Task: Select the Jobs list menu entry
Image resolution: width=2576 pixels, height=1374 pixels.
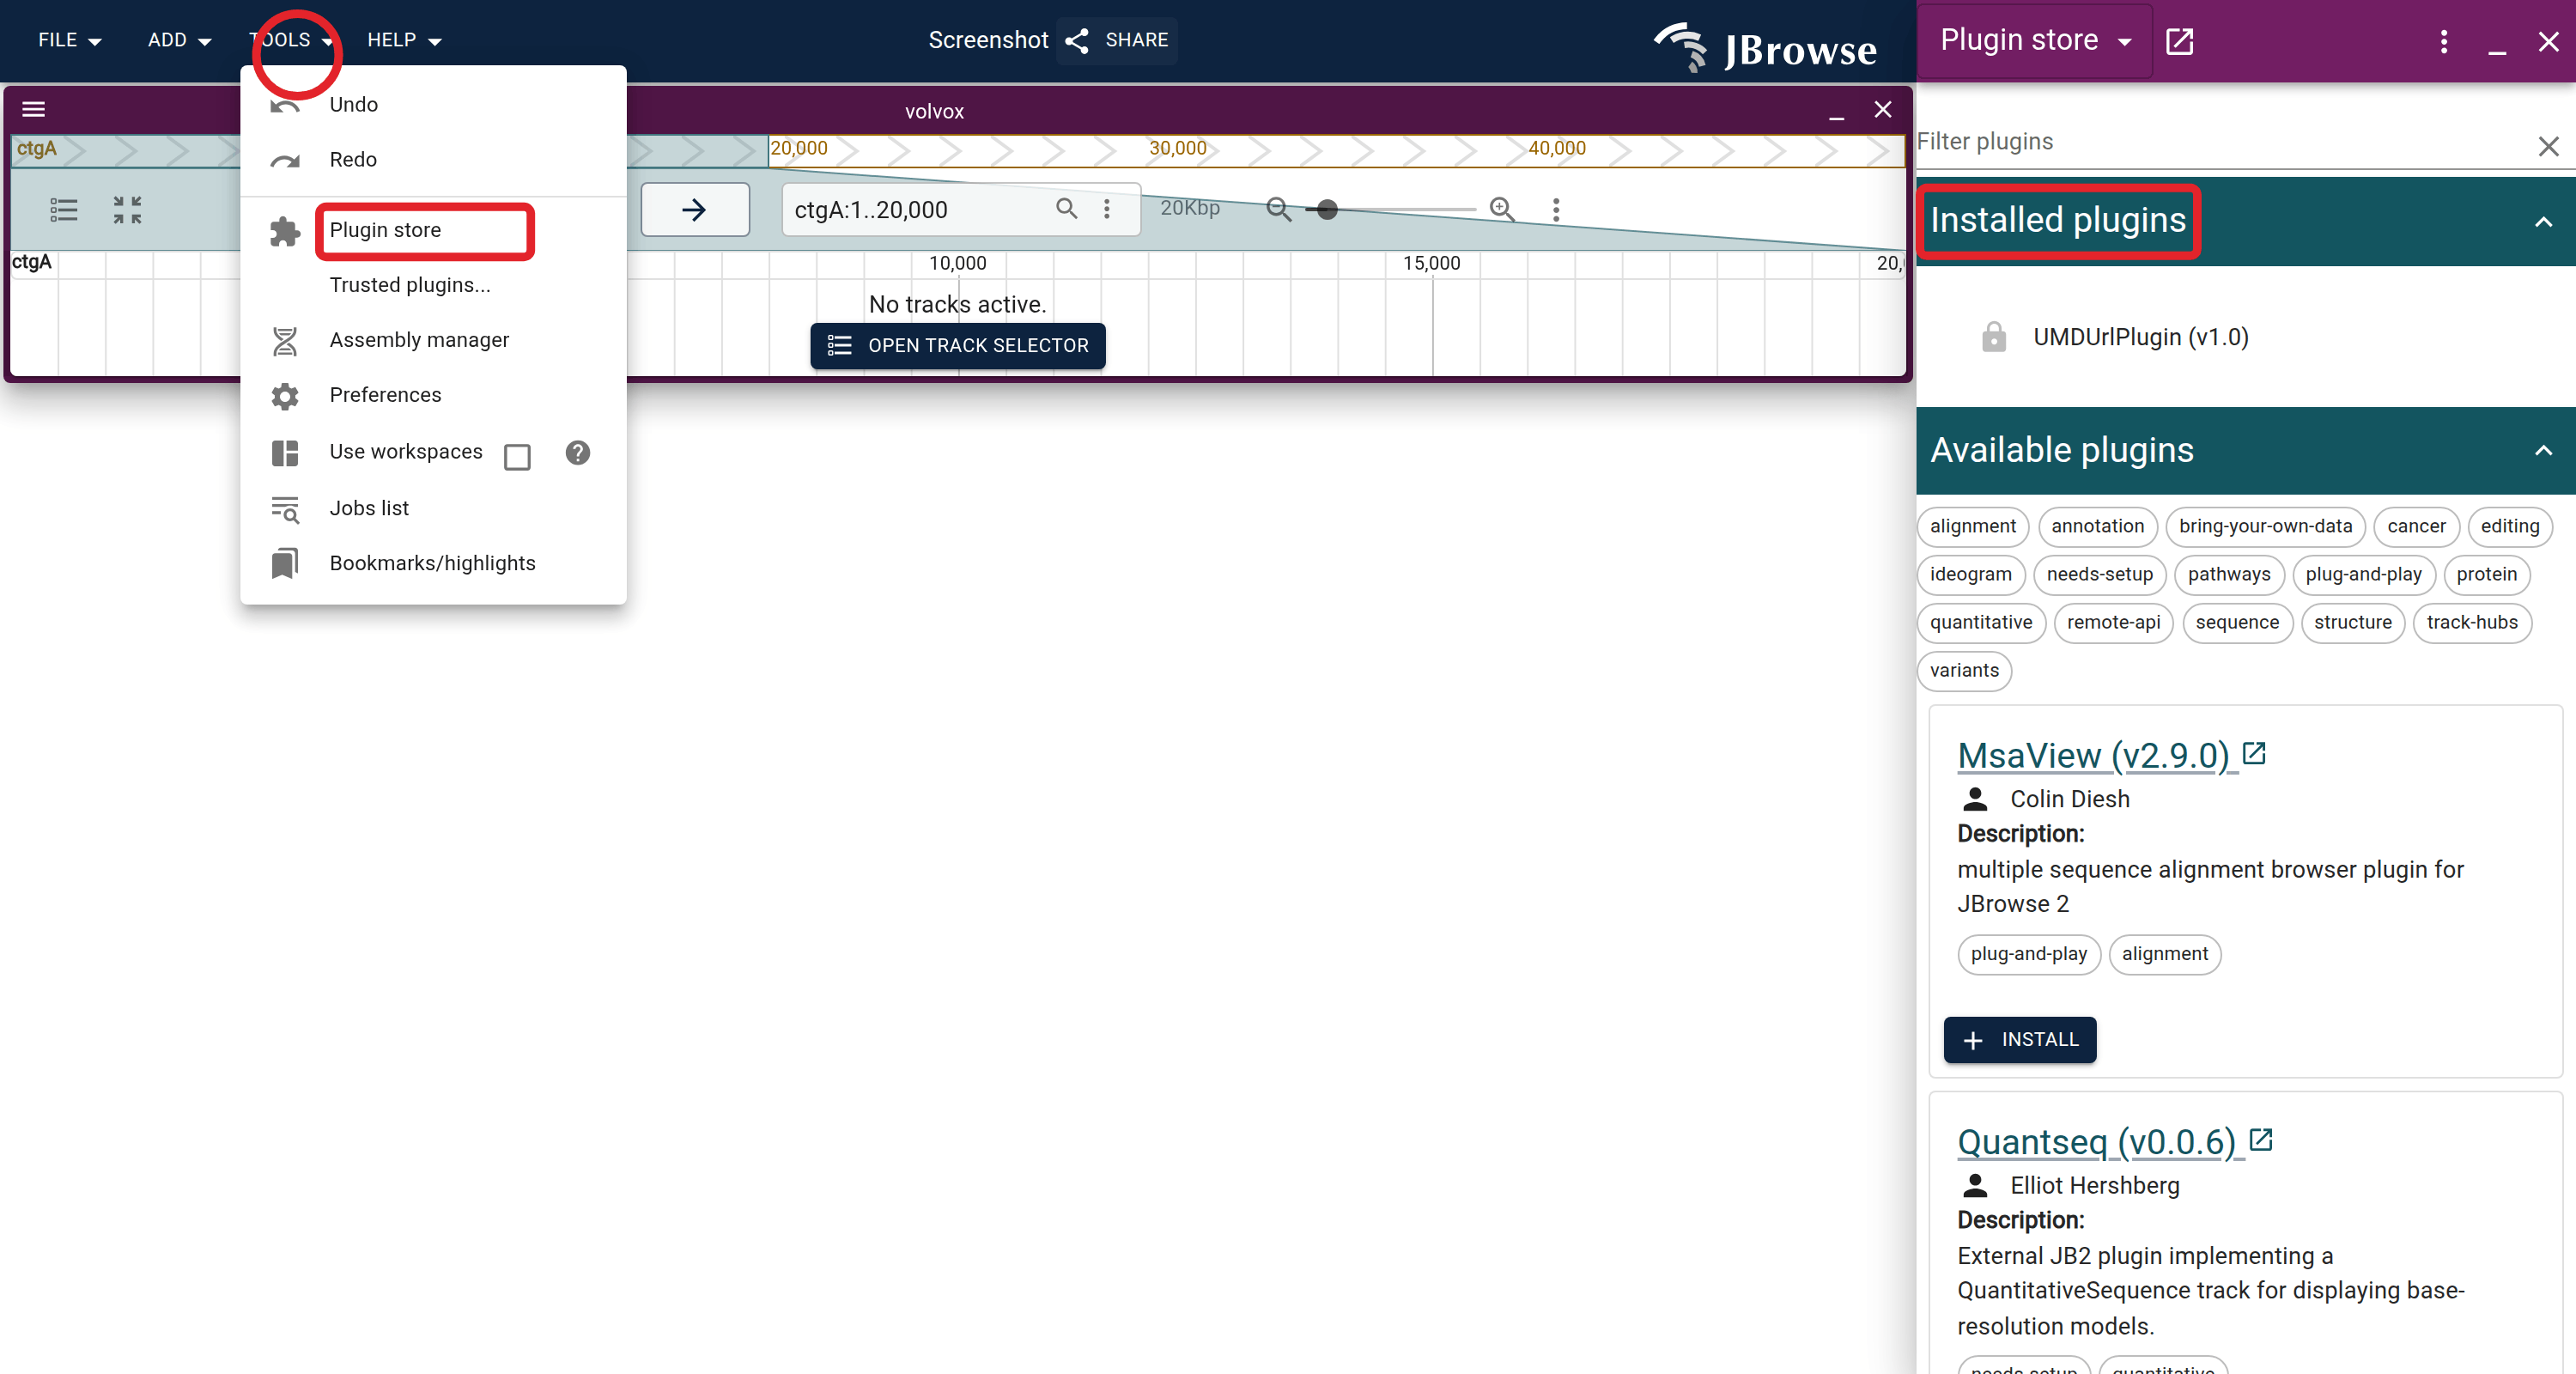Action: coord(433,508)
